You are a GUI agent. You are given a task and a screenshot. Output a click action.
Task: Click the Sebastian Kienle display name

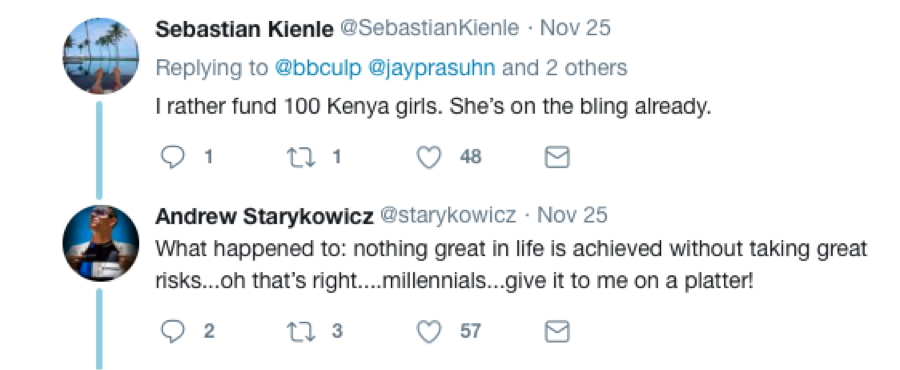245,29
